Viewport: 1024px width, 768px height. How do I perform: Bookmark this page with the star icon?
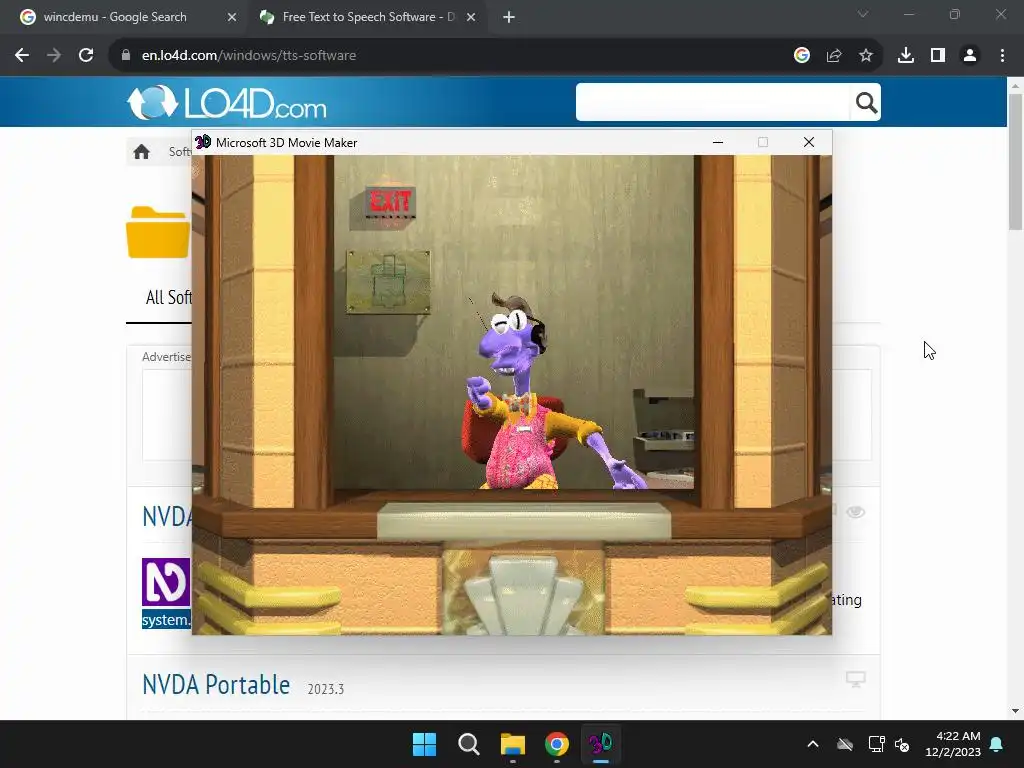[865, 56]
